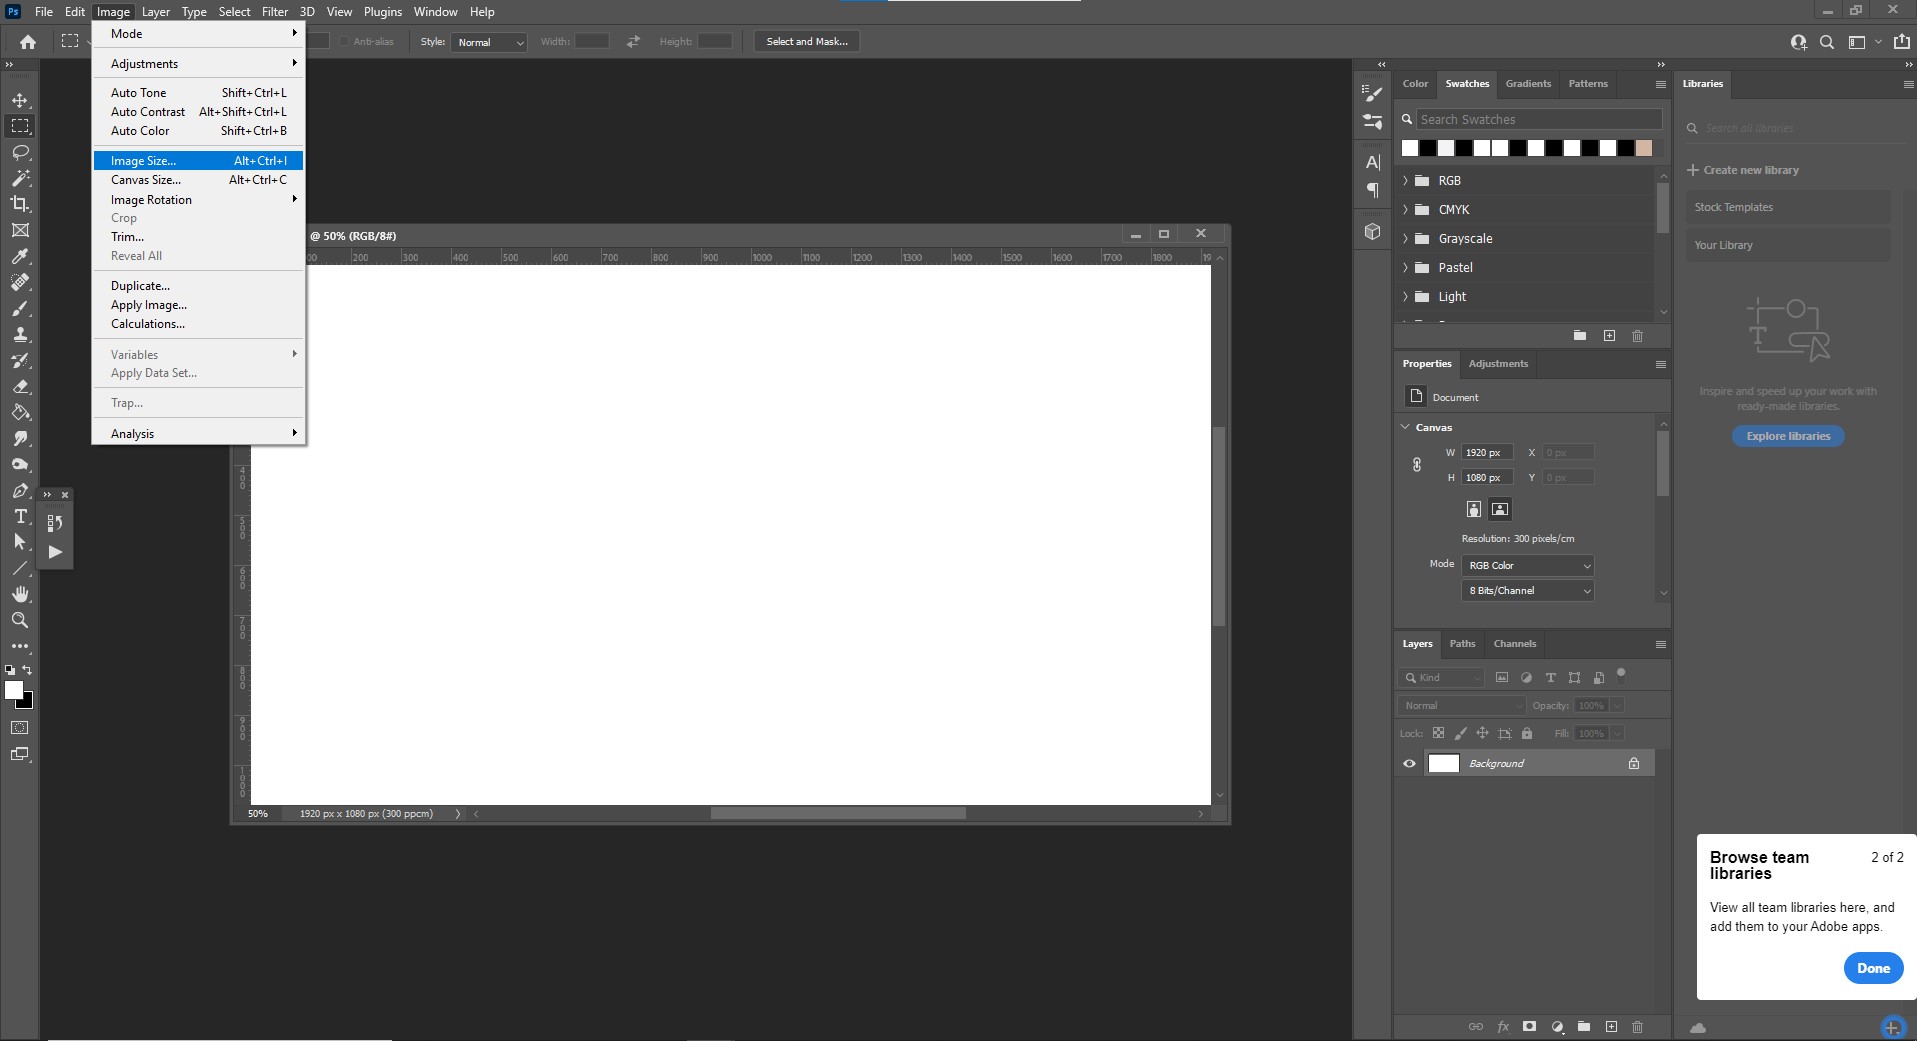1917x1041 pixels.
Task: Select the Move tool
Action: click(x=20, y=100)
